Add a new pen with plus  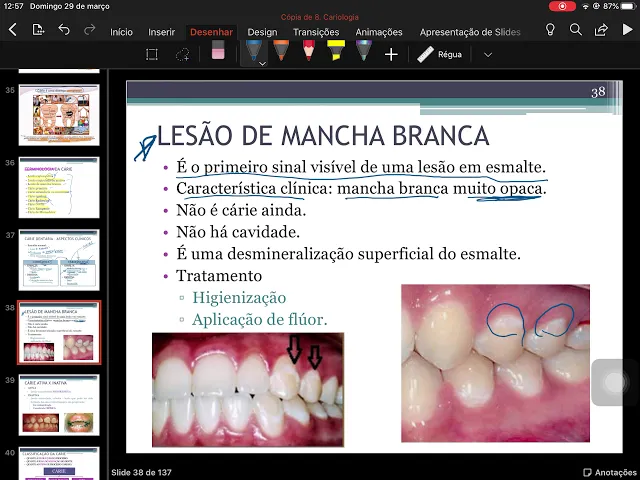pyautogui.click(x=391, y=54)
